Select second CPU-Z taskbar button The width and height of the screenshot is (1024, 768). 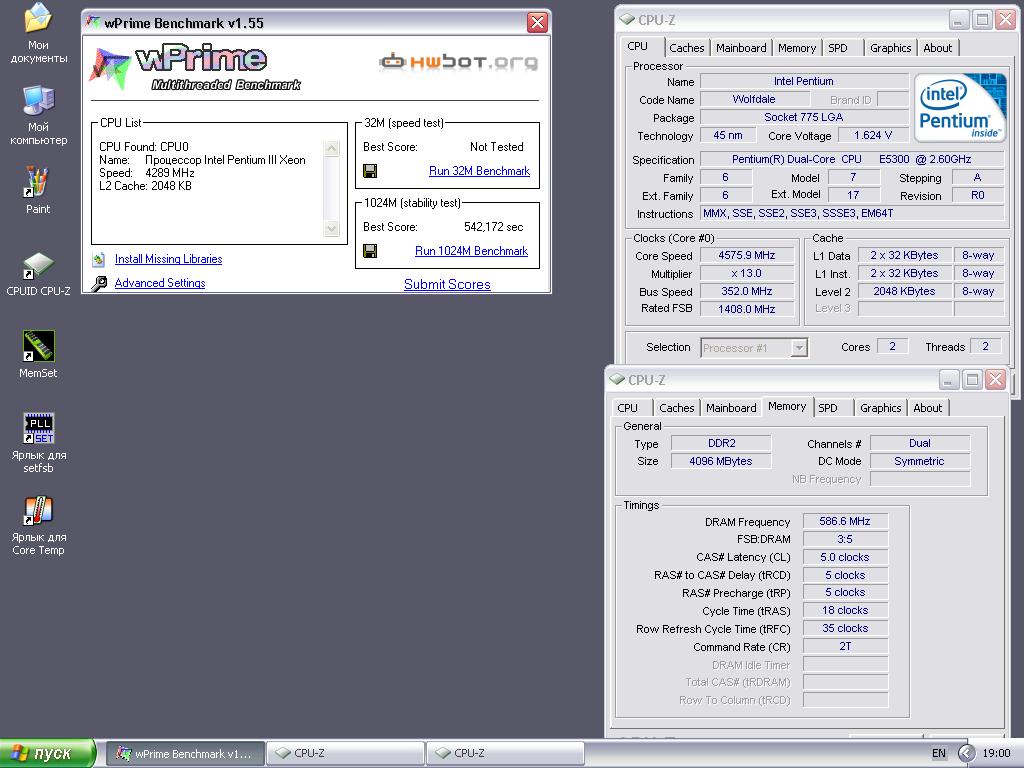click(x=505, y=753)
